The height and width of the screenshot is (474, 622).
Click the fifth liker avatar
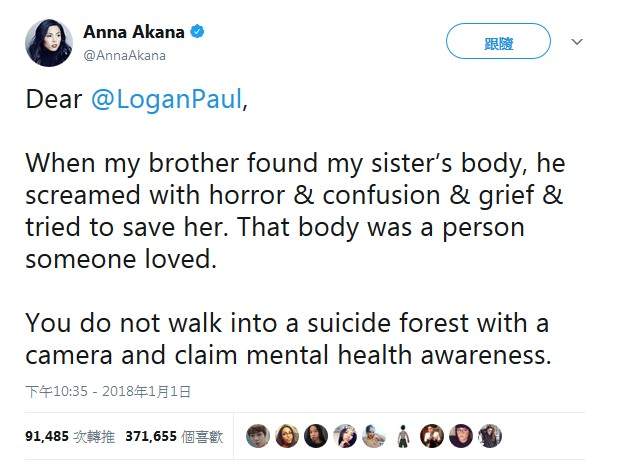click(373, 436)
